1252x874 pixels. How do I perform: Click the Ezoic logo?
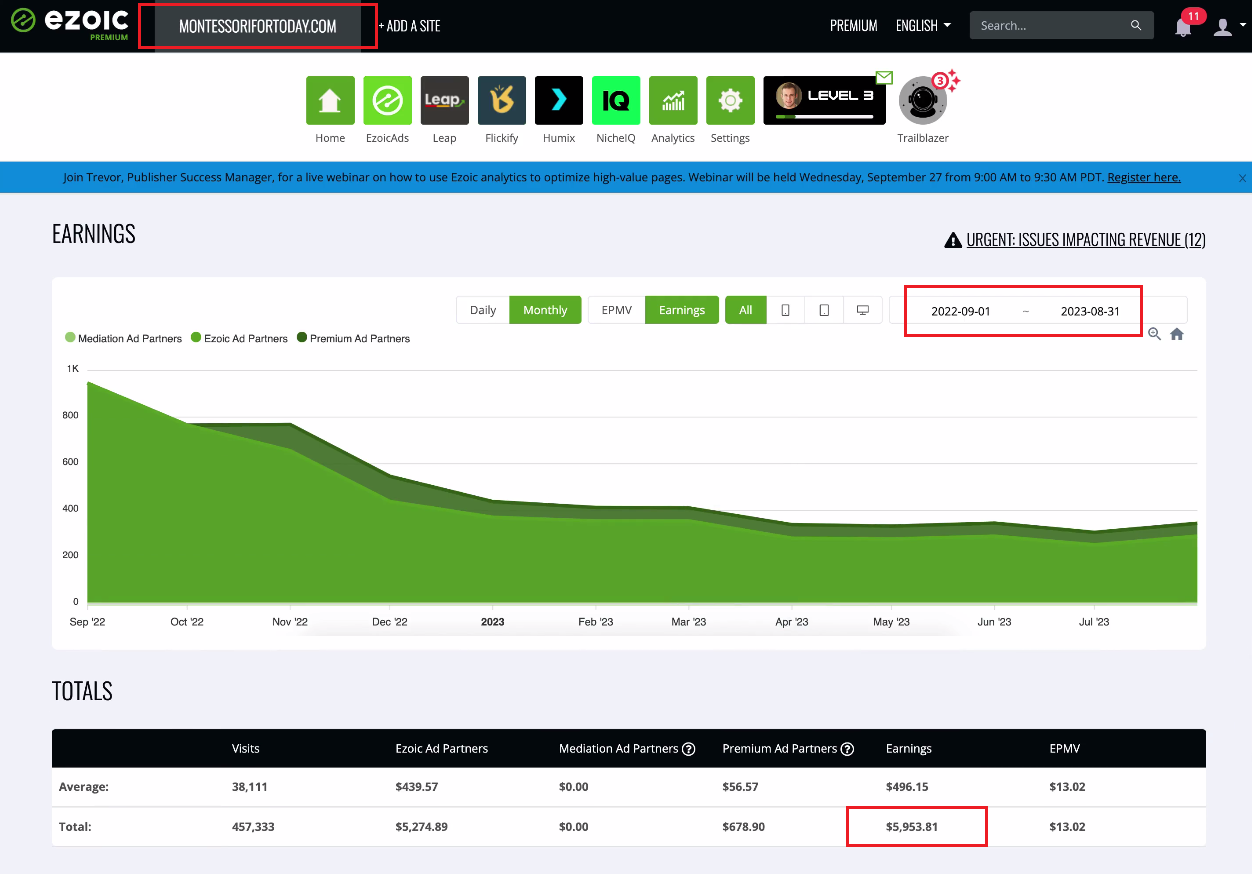(x=71, y=25)
